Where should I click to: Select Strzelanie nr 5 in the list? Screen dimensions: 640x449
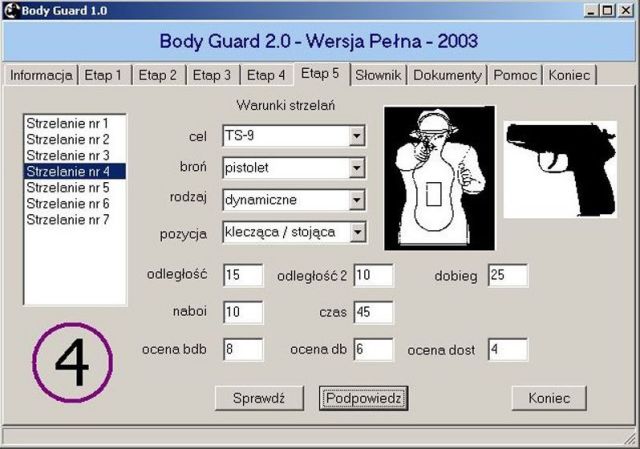[75, 187]
